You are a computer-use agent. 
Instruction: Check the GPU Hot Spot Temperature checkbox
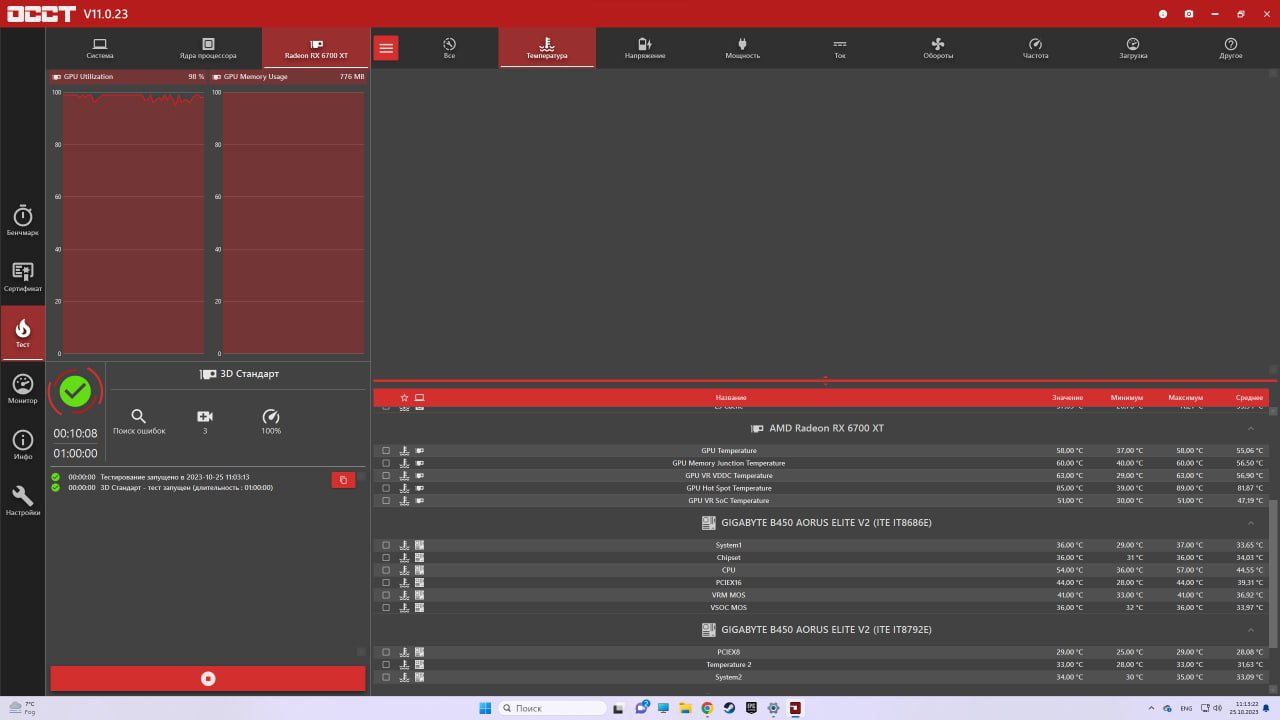(x=386, y=488)
